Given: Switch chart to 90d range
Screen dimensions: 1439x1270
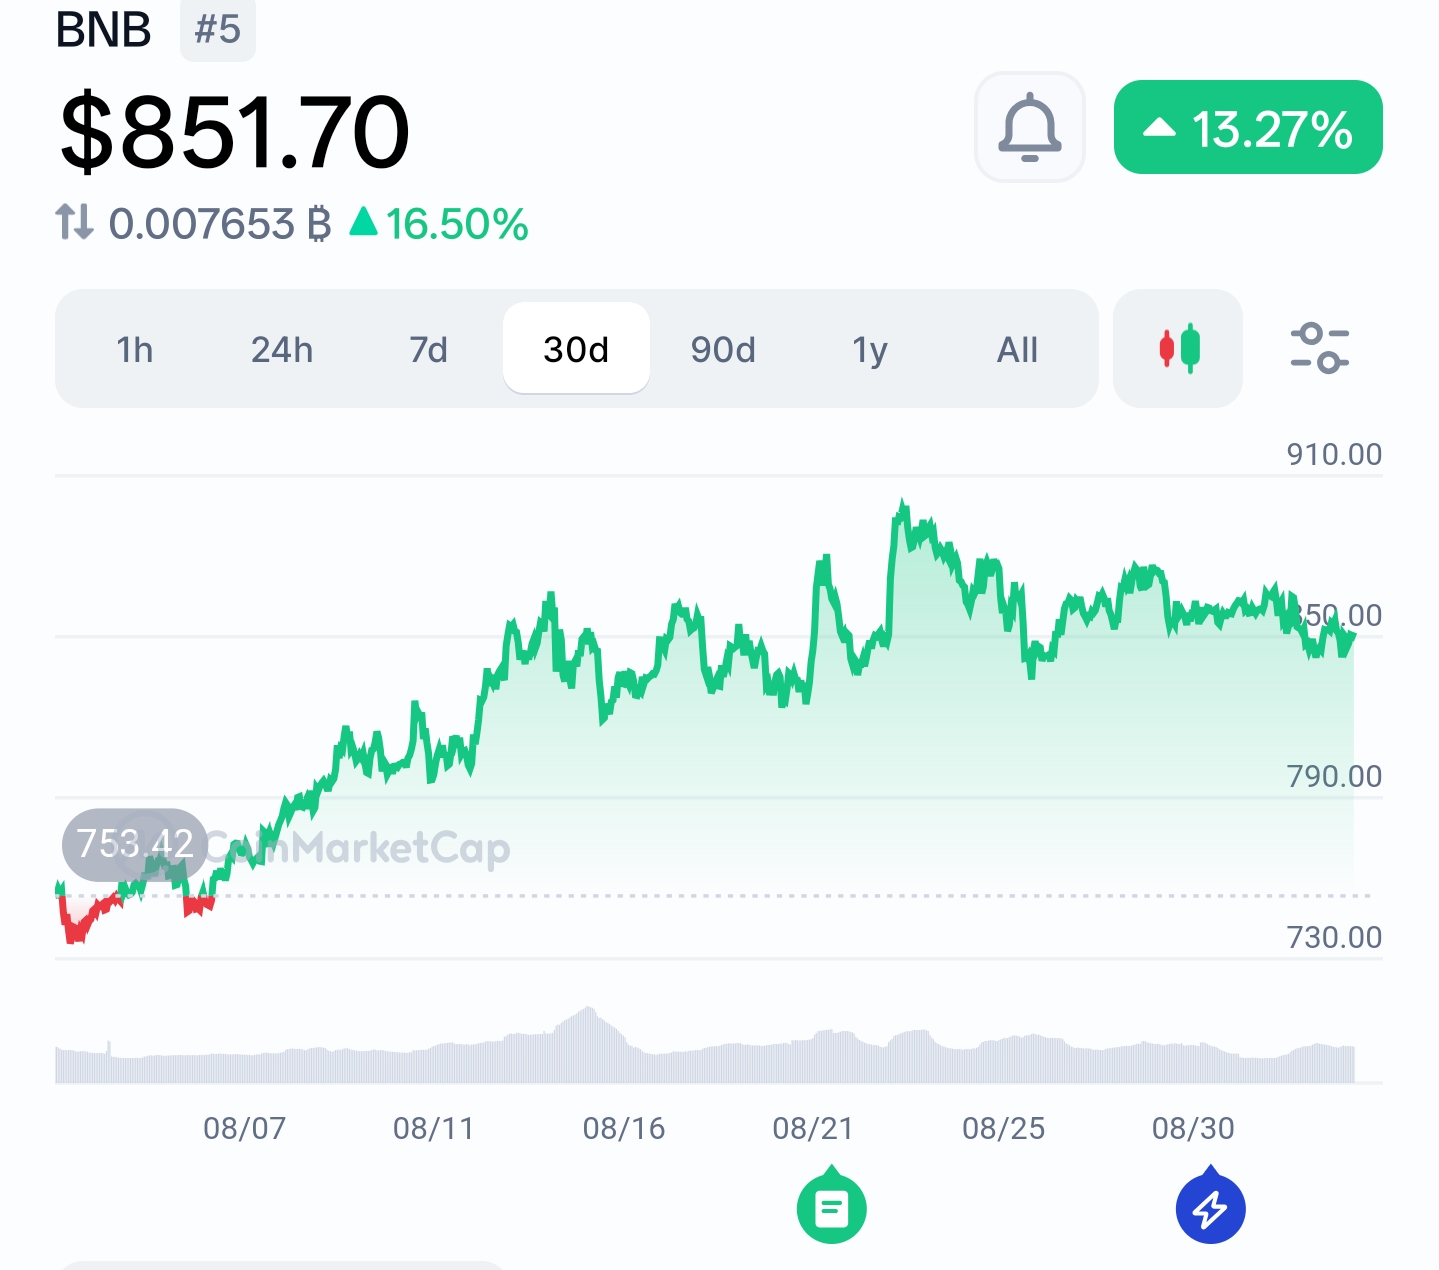Looking at the screenshot, I should [x=723, y=349].
